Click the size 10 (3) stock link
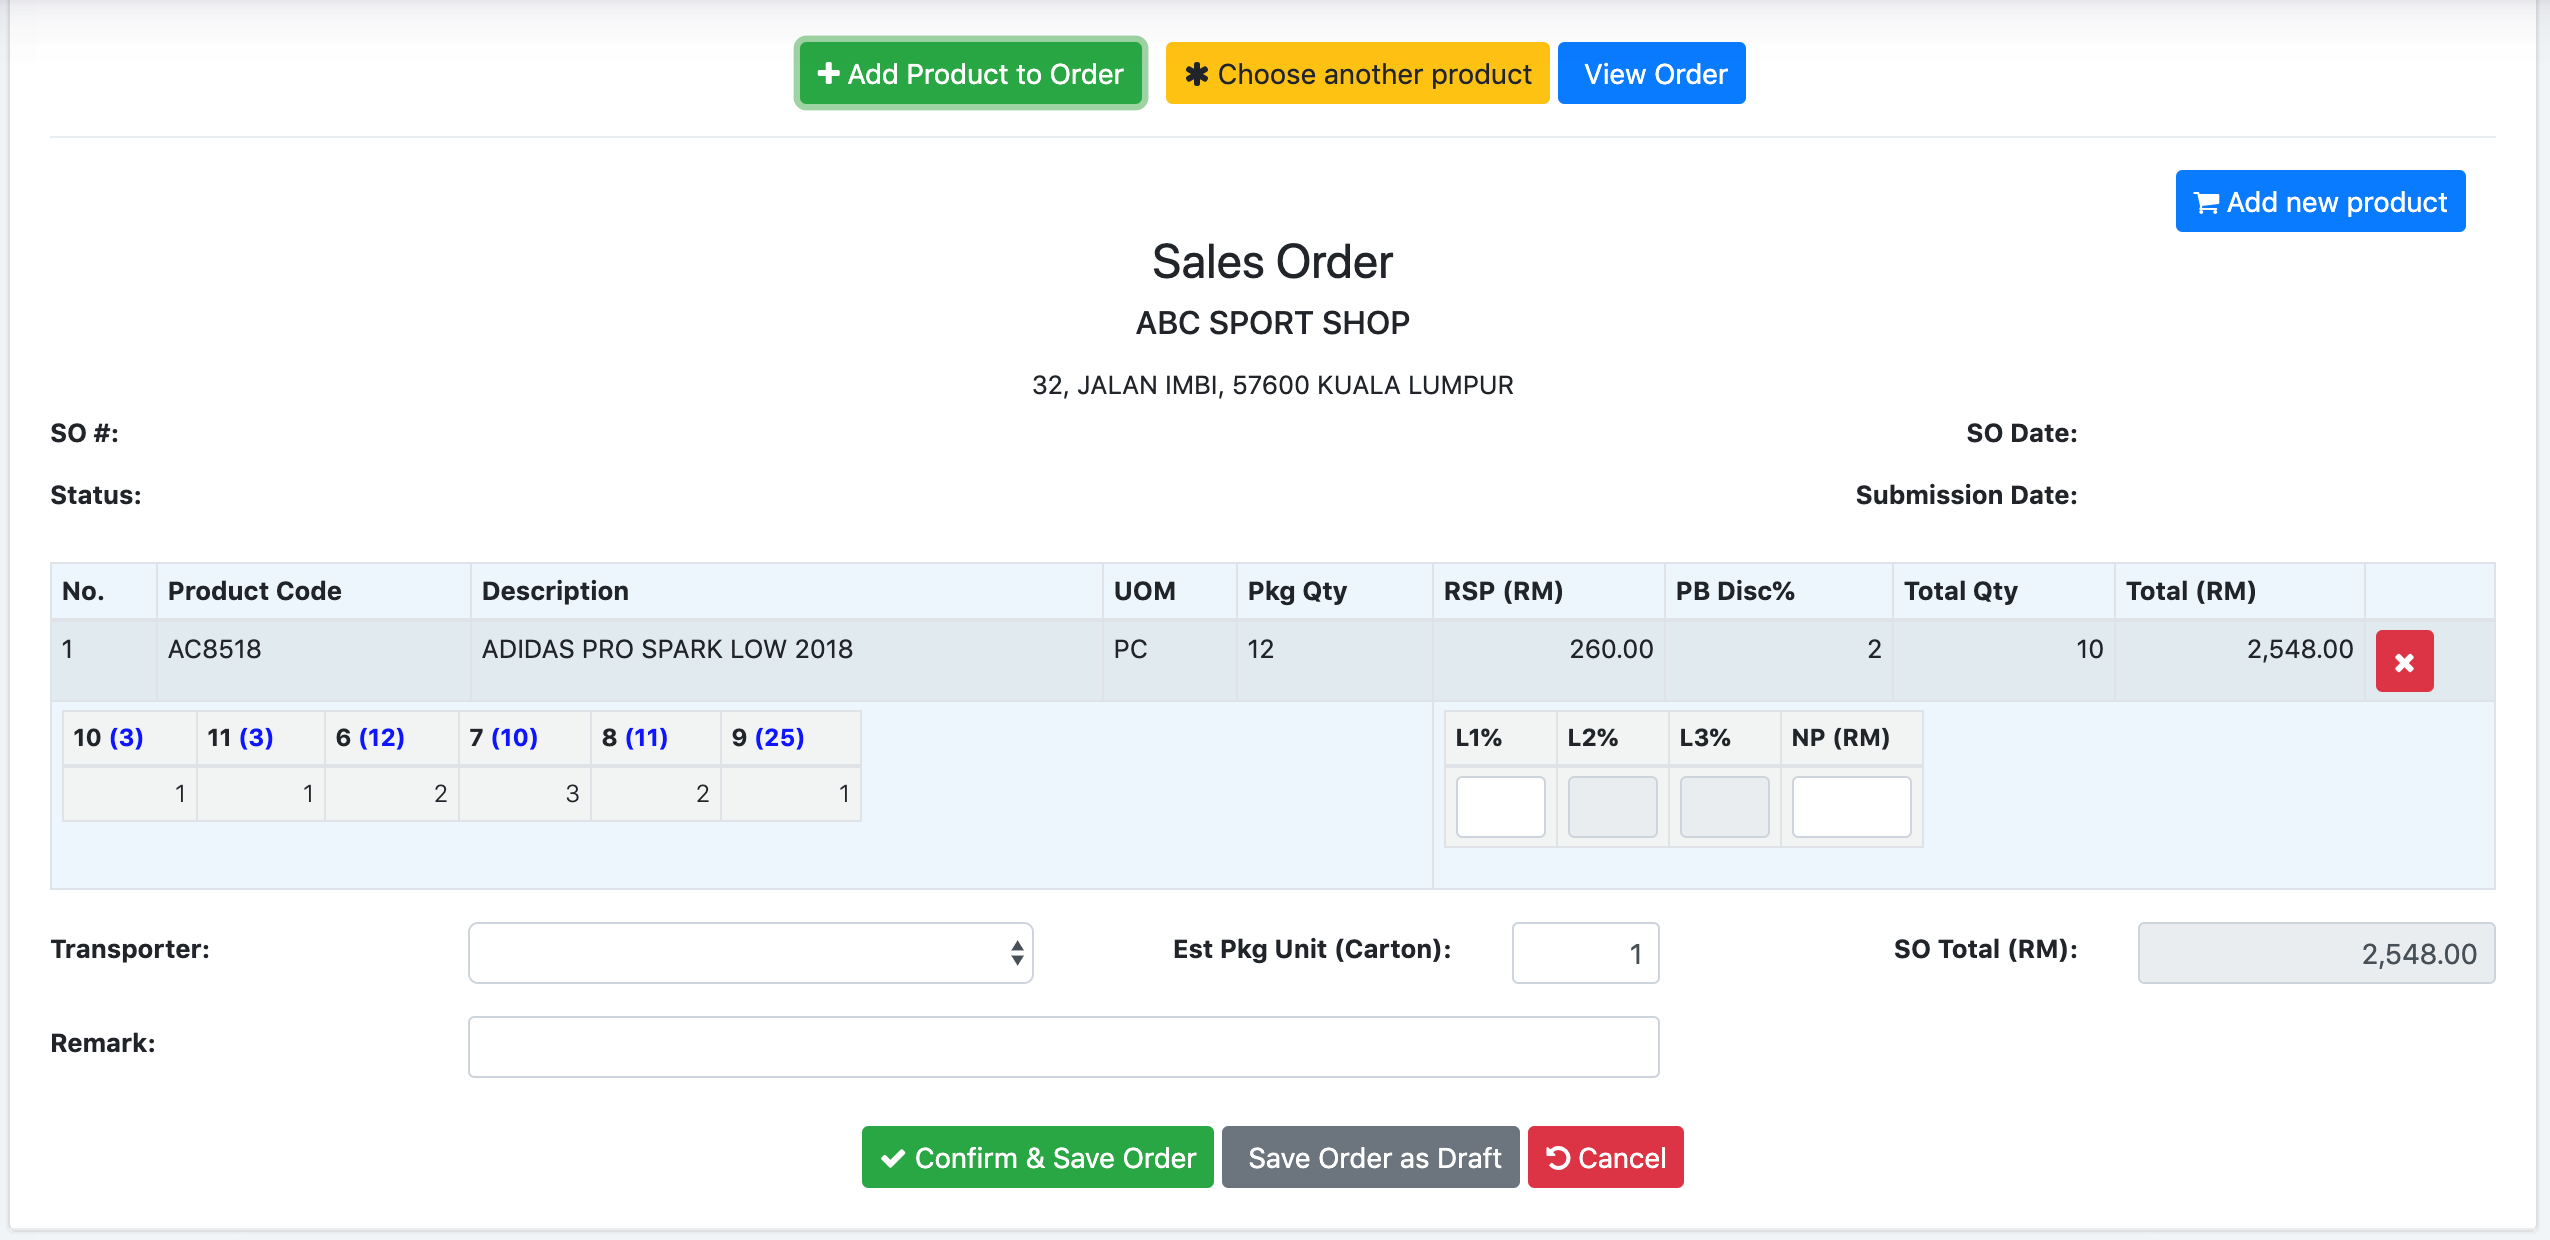 tap(126, 738)
